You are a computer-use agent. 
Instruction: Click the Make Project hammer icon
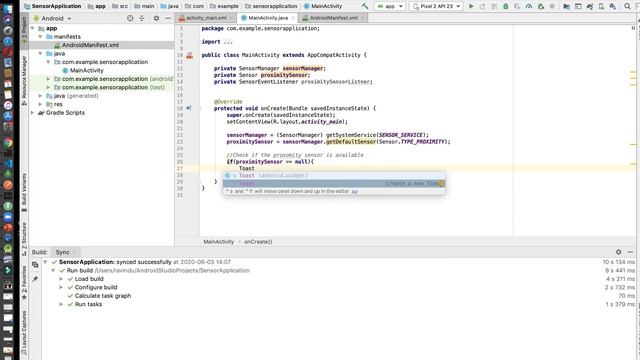pyautogui.click(x=364, y=6)
